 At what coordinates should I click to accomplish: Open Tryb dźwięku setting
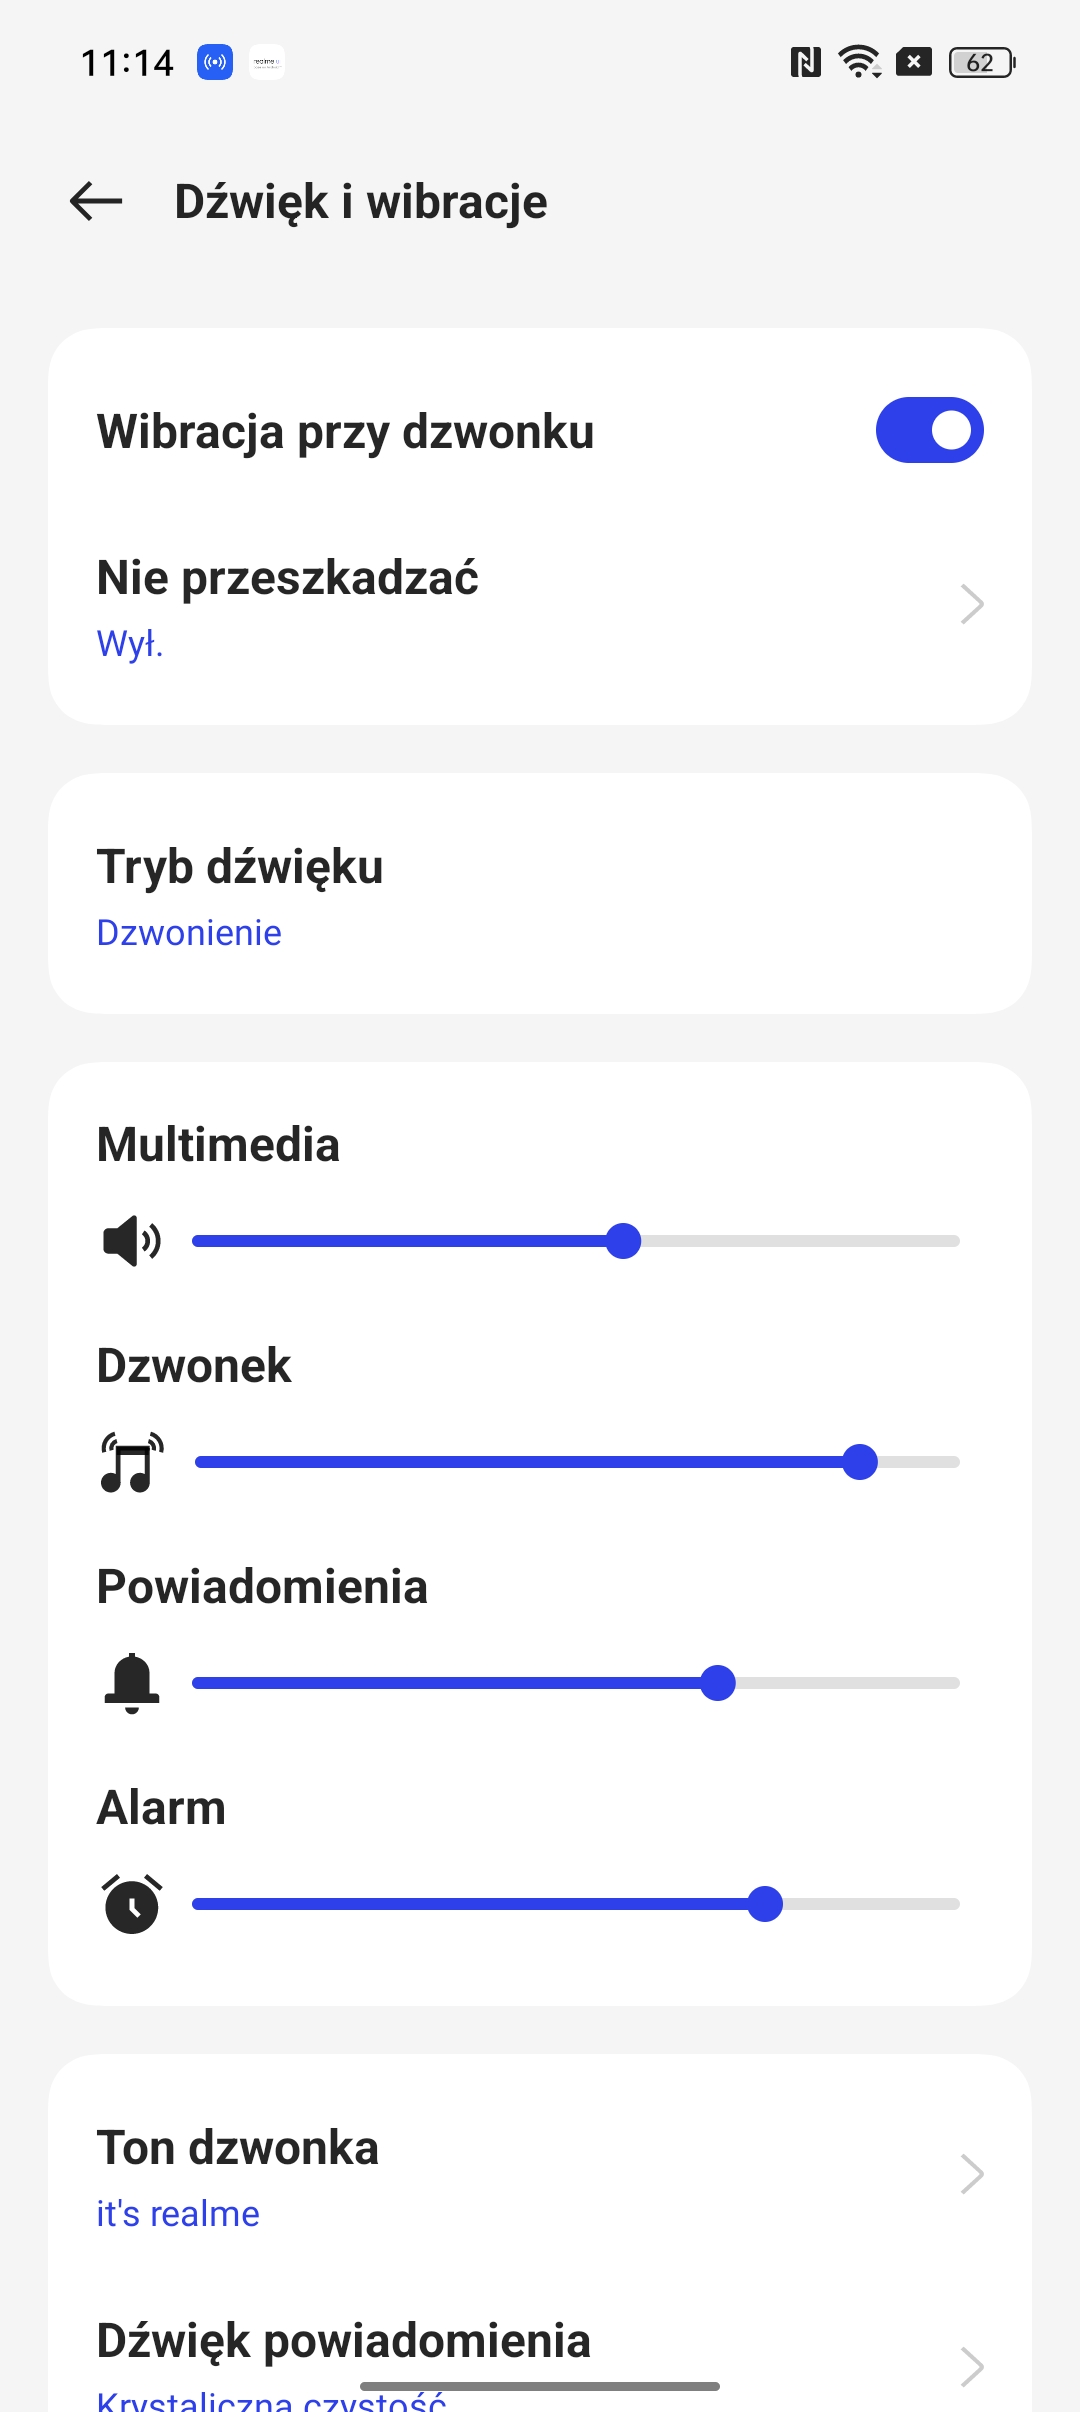click(x=540, y=894)
